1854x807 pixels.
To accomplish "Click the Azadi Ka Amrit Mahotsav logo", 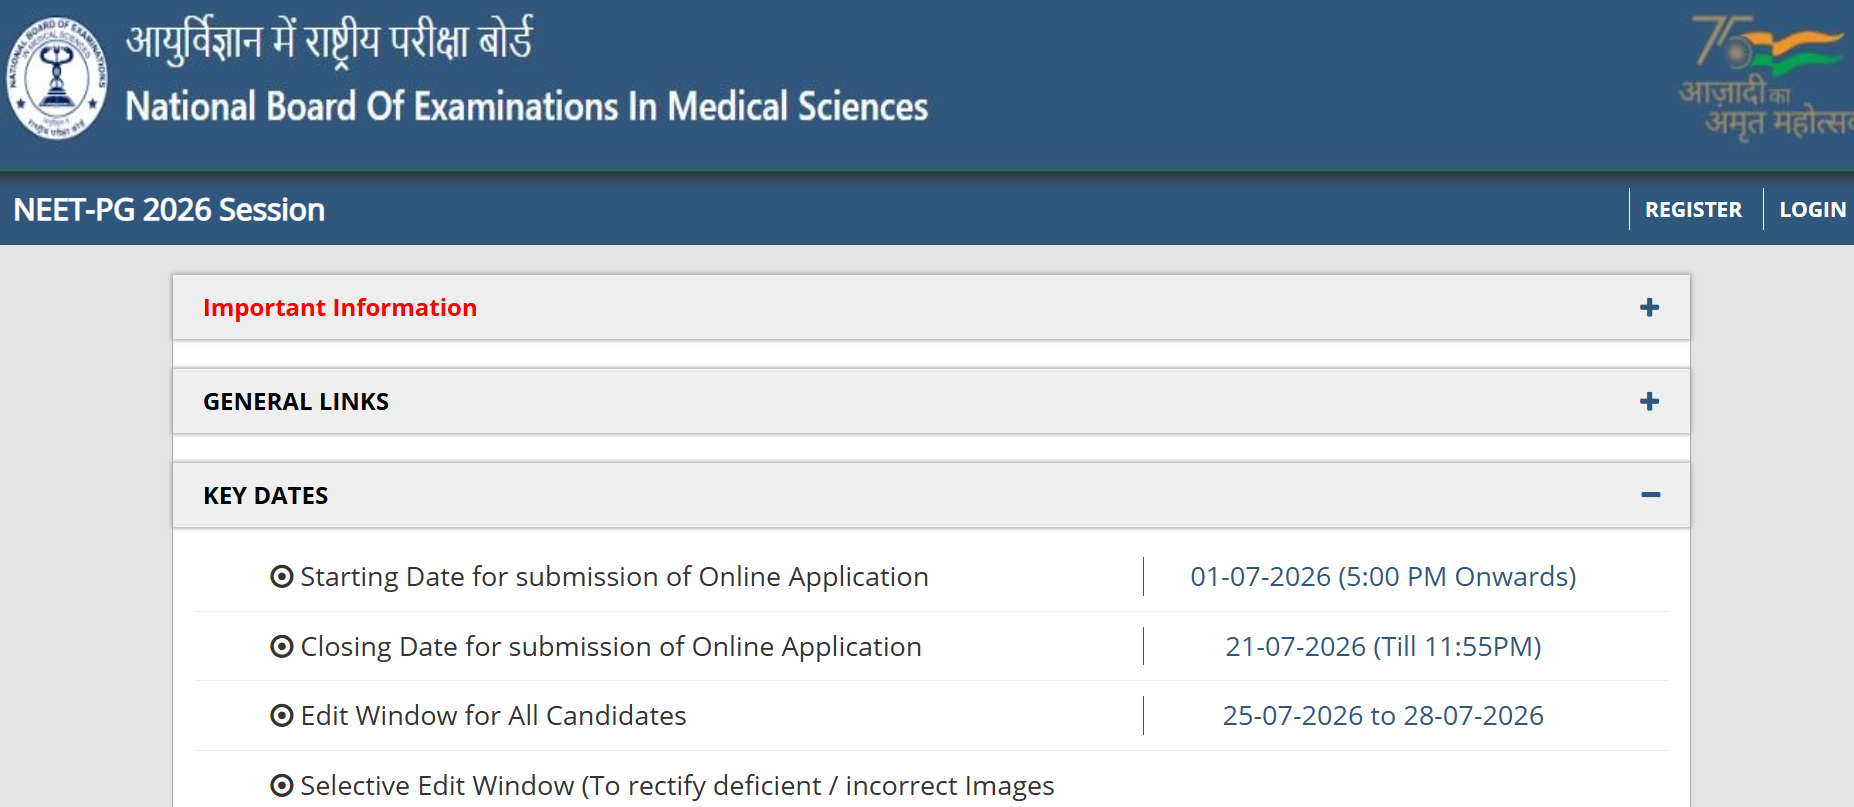I will [1766, 78].
